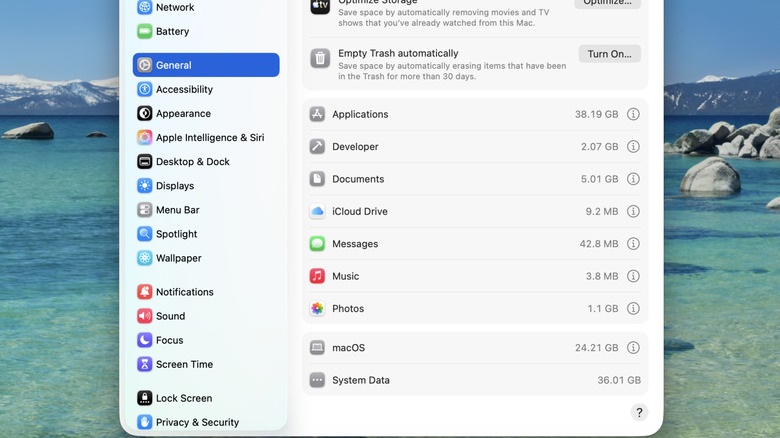Open the Displays sun icon
Screen dimensions: 780x438
pos(144,186)
